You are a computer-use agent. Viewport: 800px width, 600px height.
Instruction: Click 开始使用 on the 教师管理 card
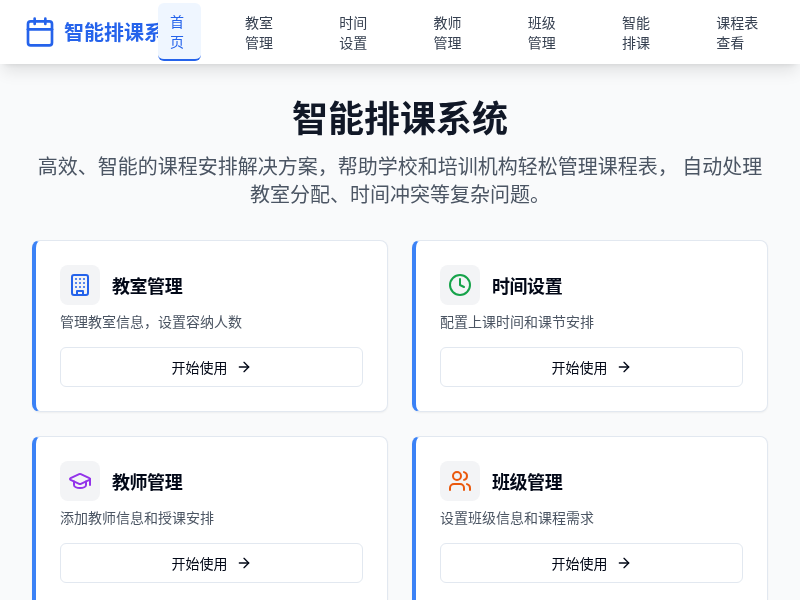pos(211,563)
